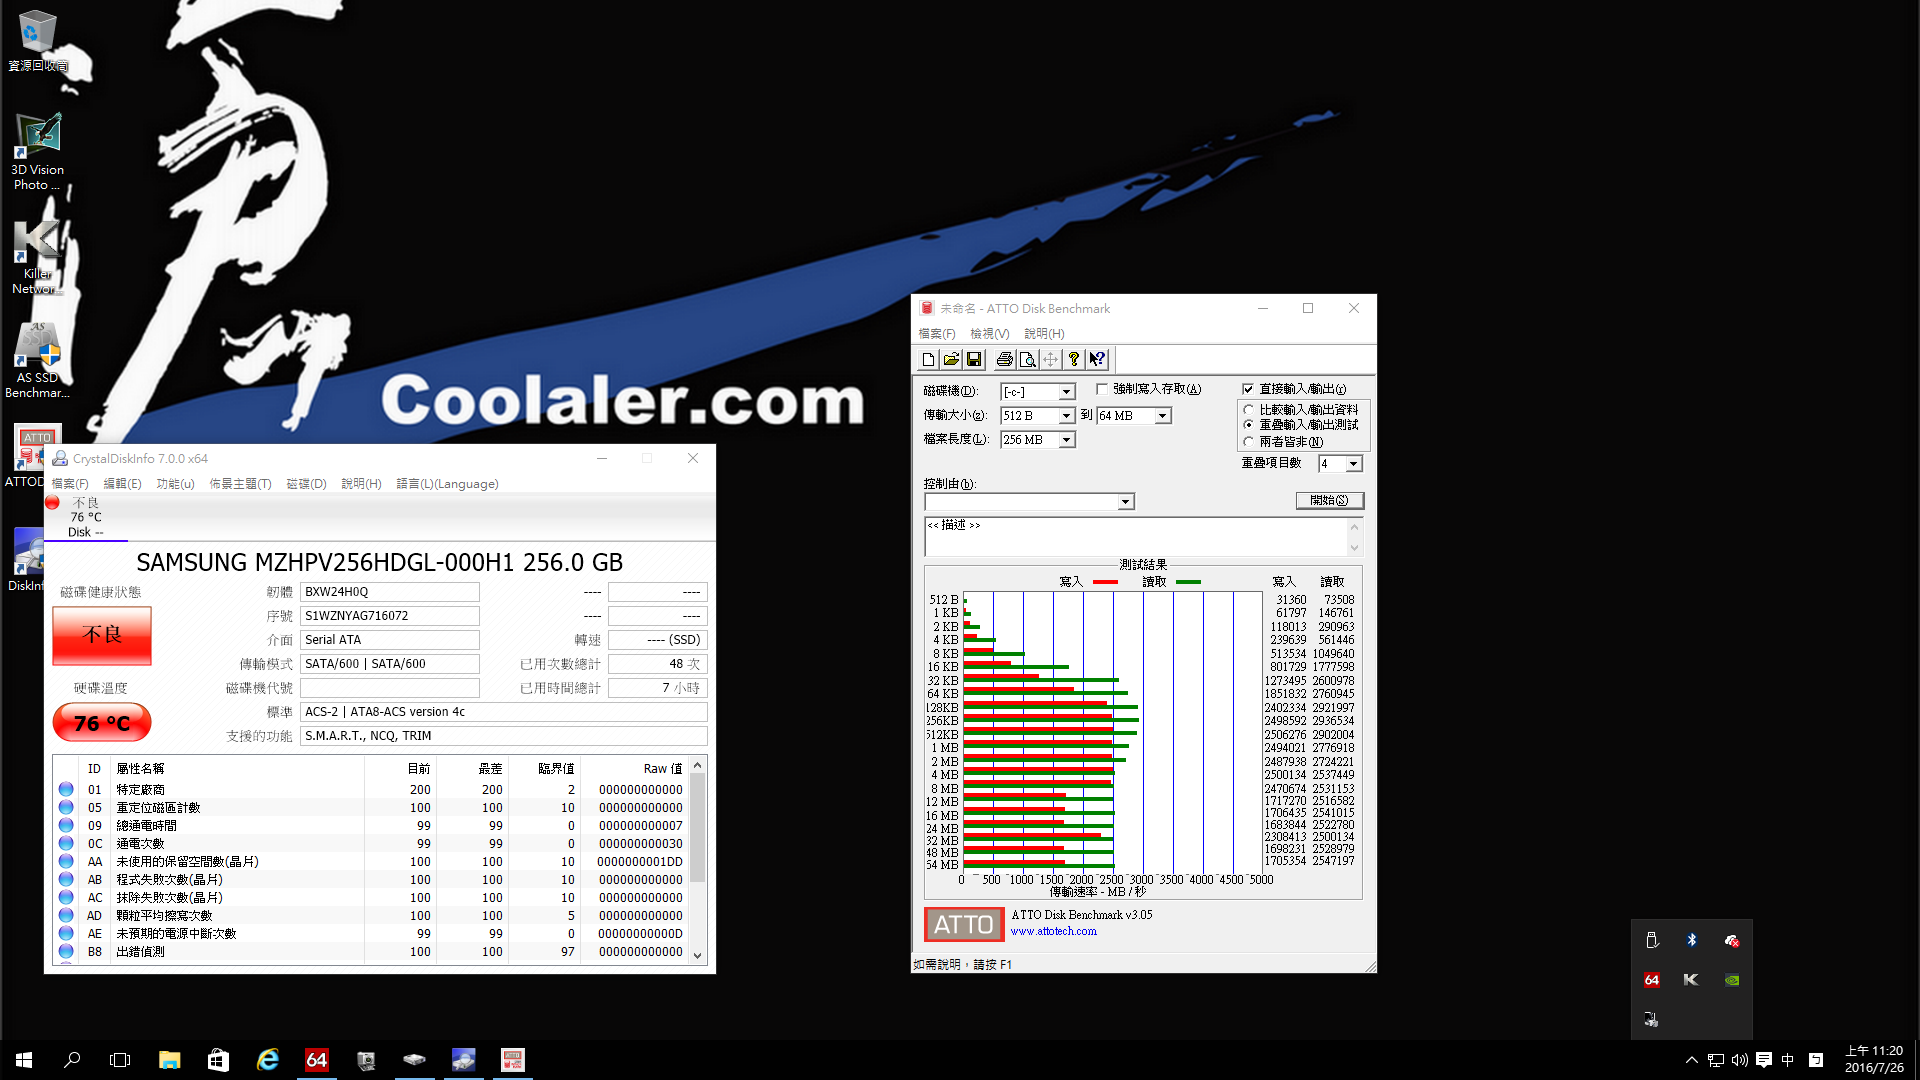Click safely remove USB tray icon
Viewport: 1920px width, 1080px height.
tap(1652, 940)
